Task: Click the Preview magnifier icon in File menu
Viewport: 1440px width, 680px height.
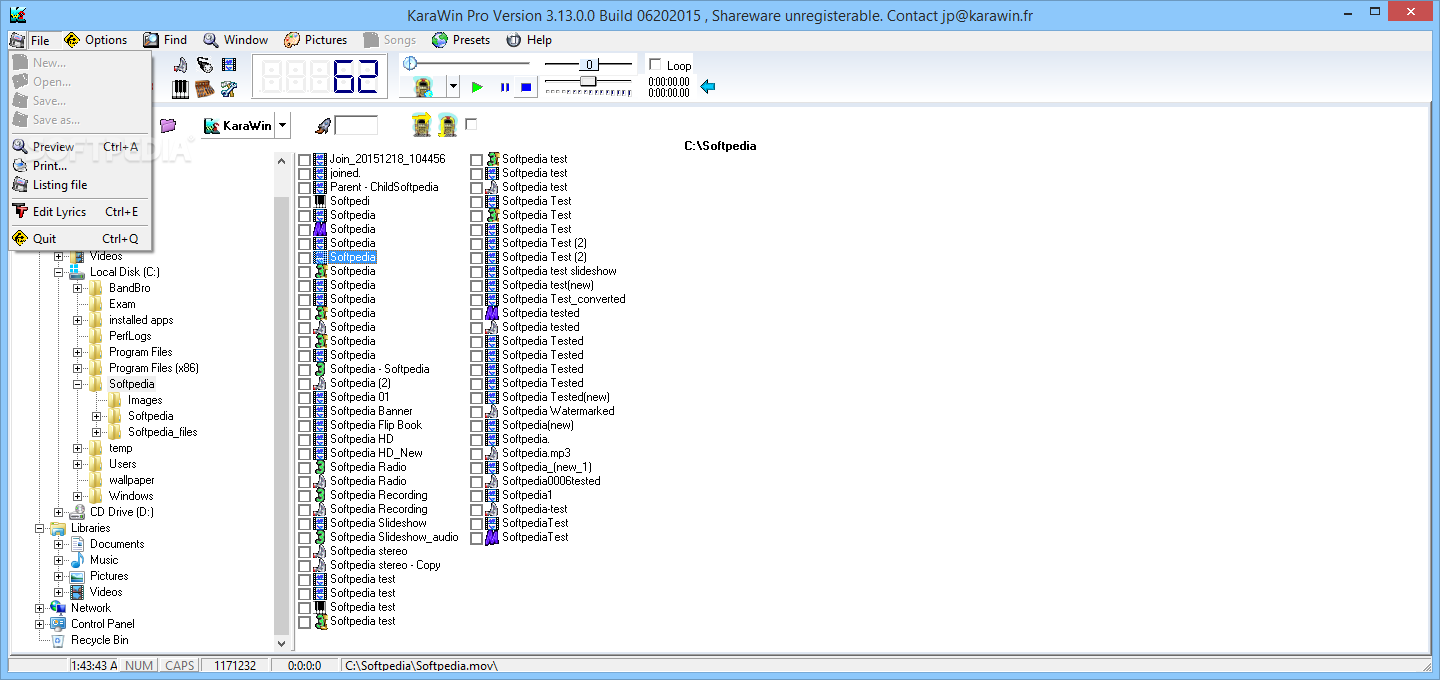Action: (20, 147)
